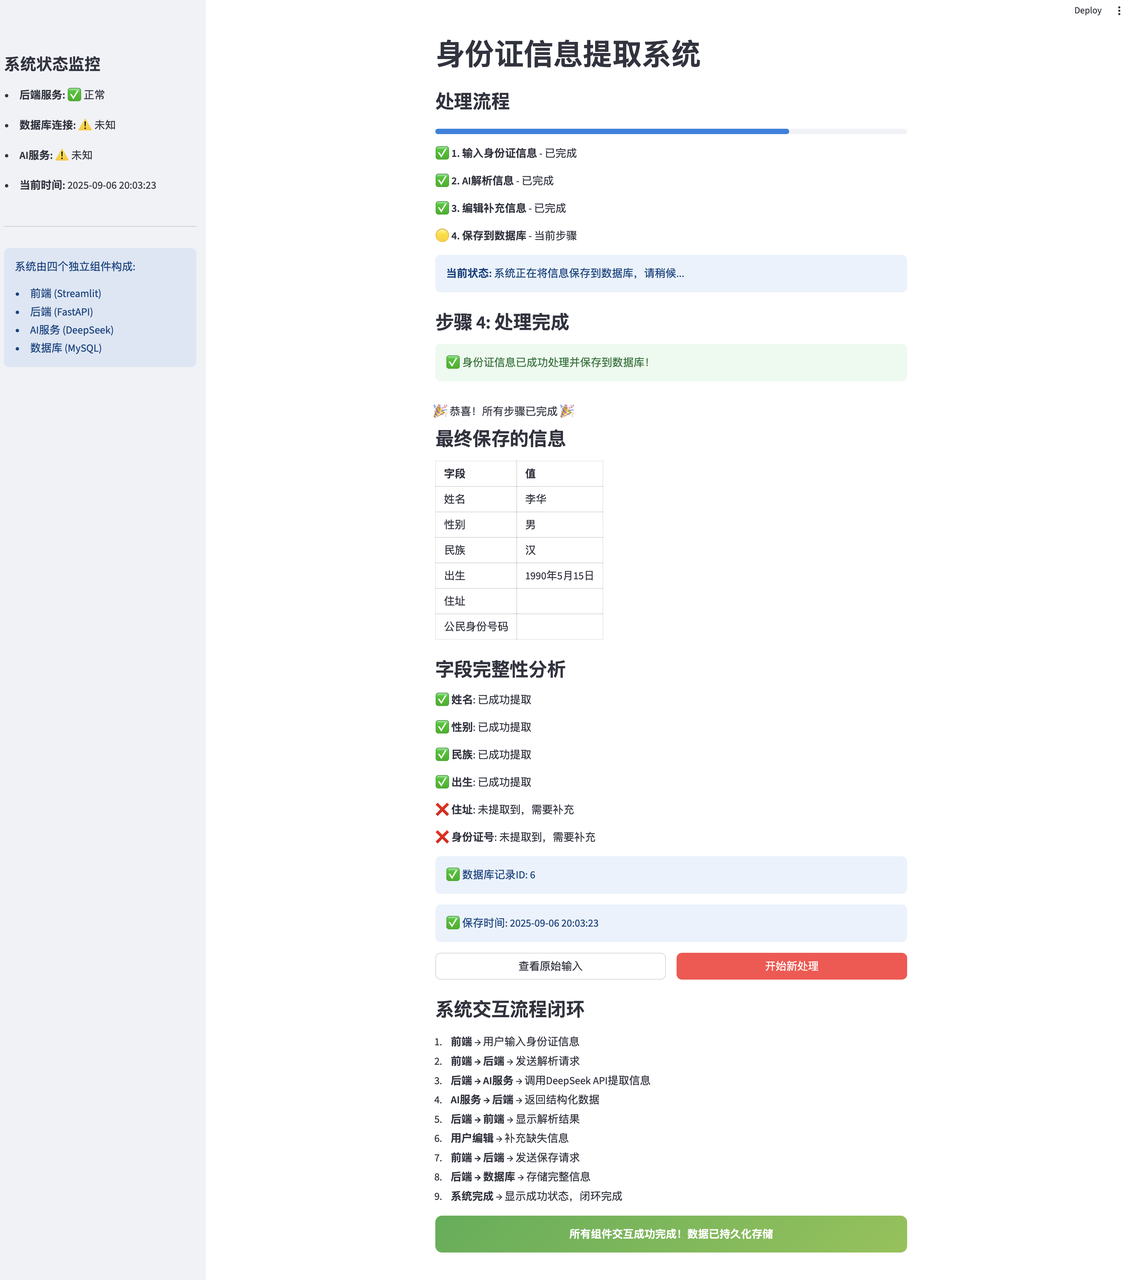
Task: Click warning icon beside AI服务
Action: pos(62,155)
